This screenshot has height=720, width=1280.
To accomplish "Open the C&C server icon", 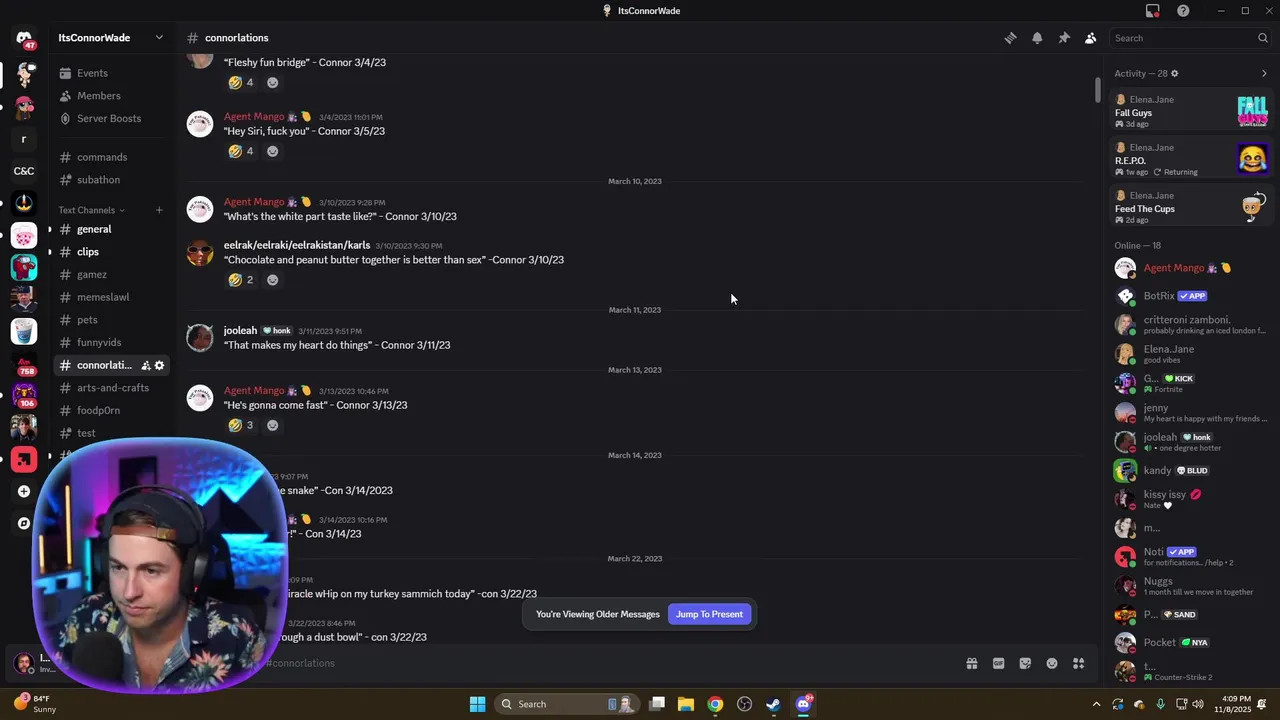I will pyautogui.click(x=24, y=171).
